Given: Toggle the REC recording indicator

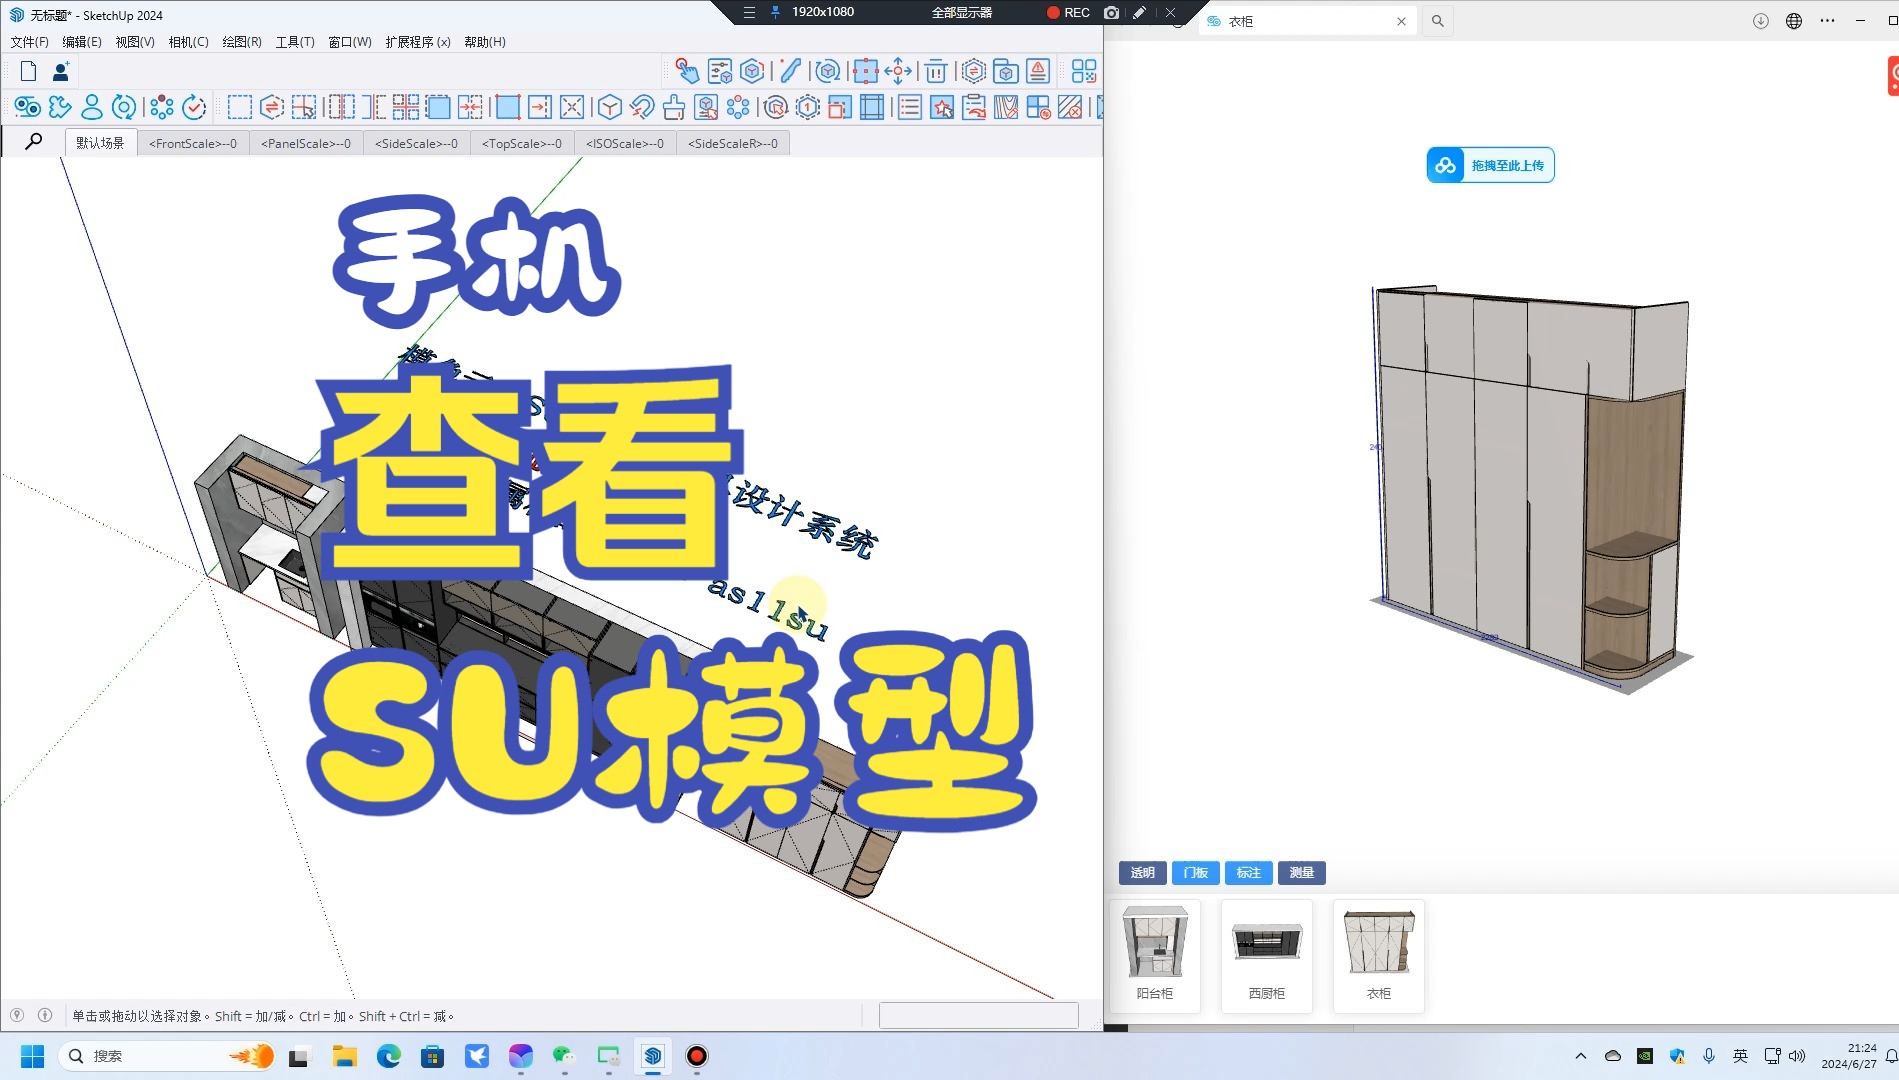Looking at the screenshot, I should [x=1068, y=12].
